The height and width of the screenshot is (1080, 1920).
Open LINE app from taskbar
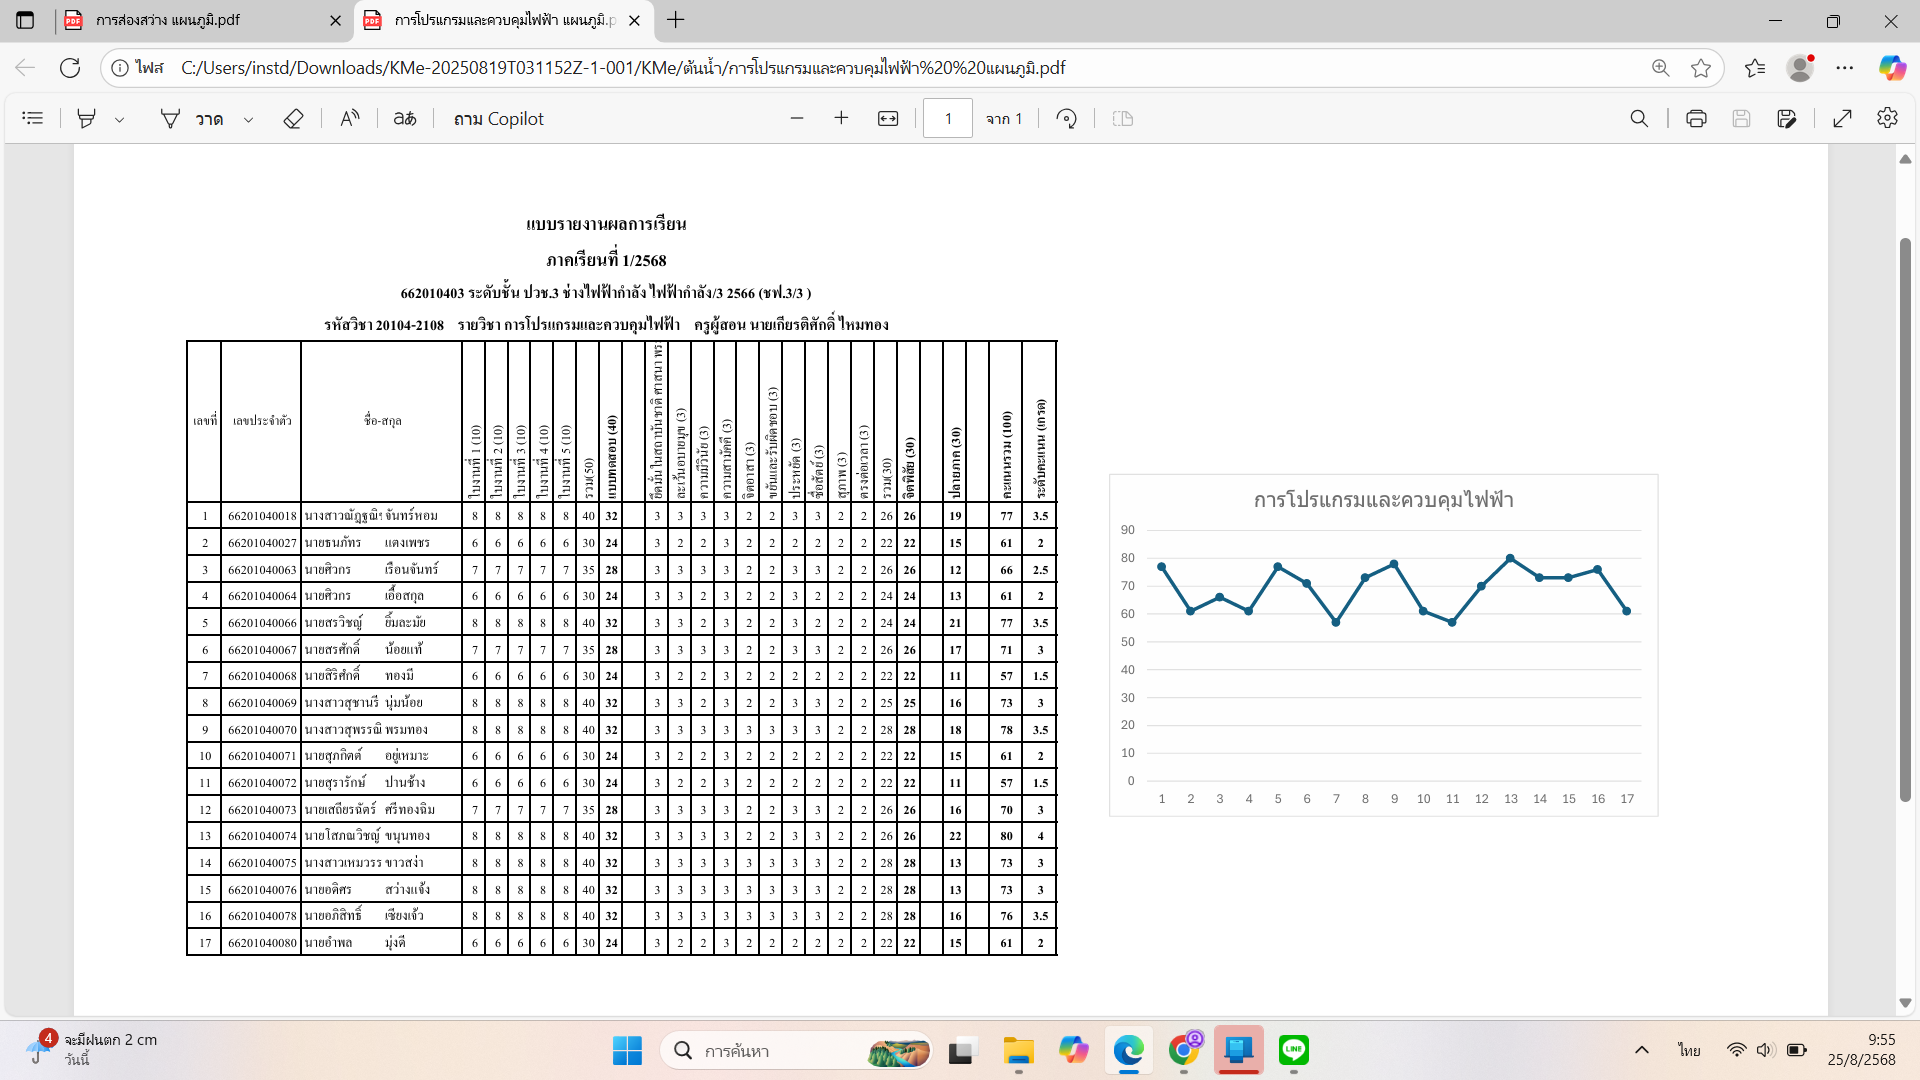(1294, 1050)
